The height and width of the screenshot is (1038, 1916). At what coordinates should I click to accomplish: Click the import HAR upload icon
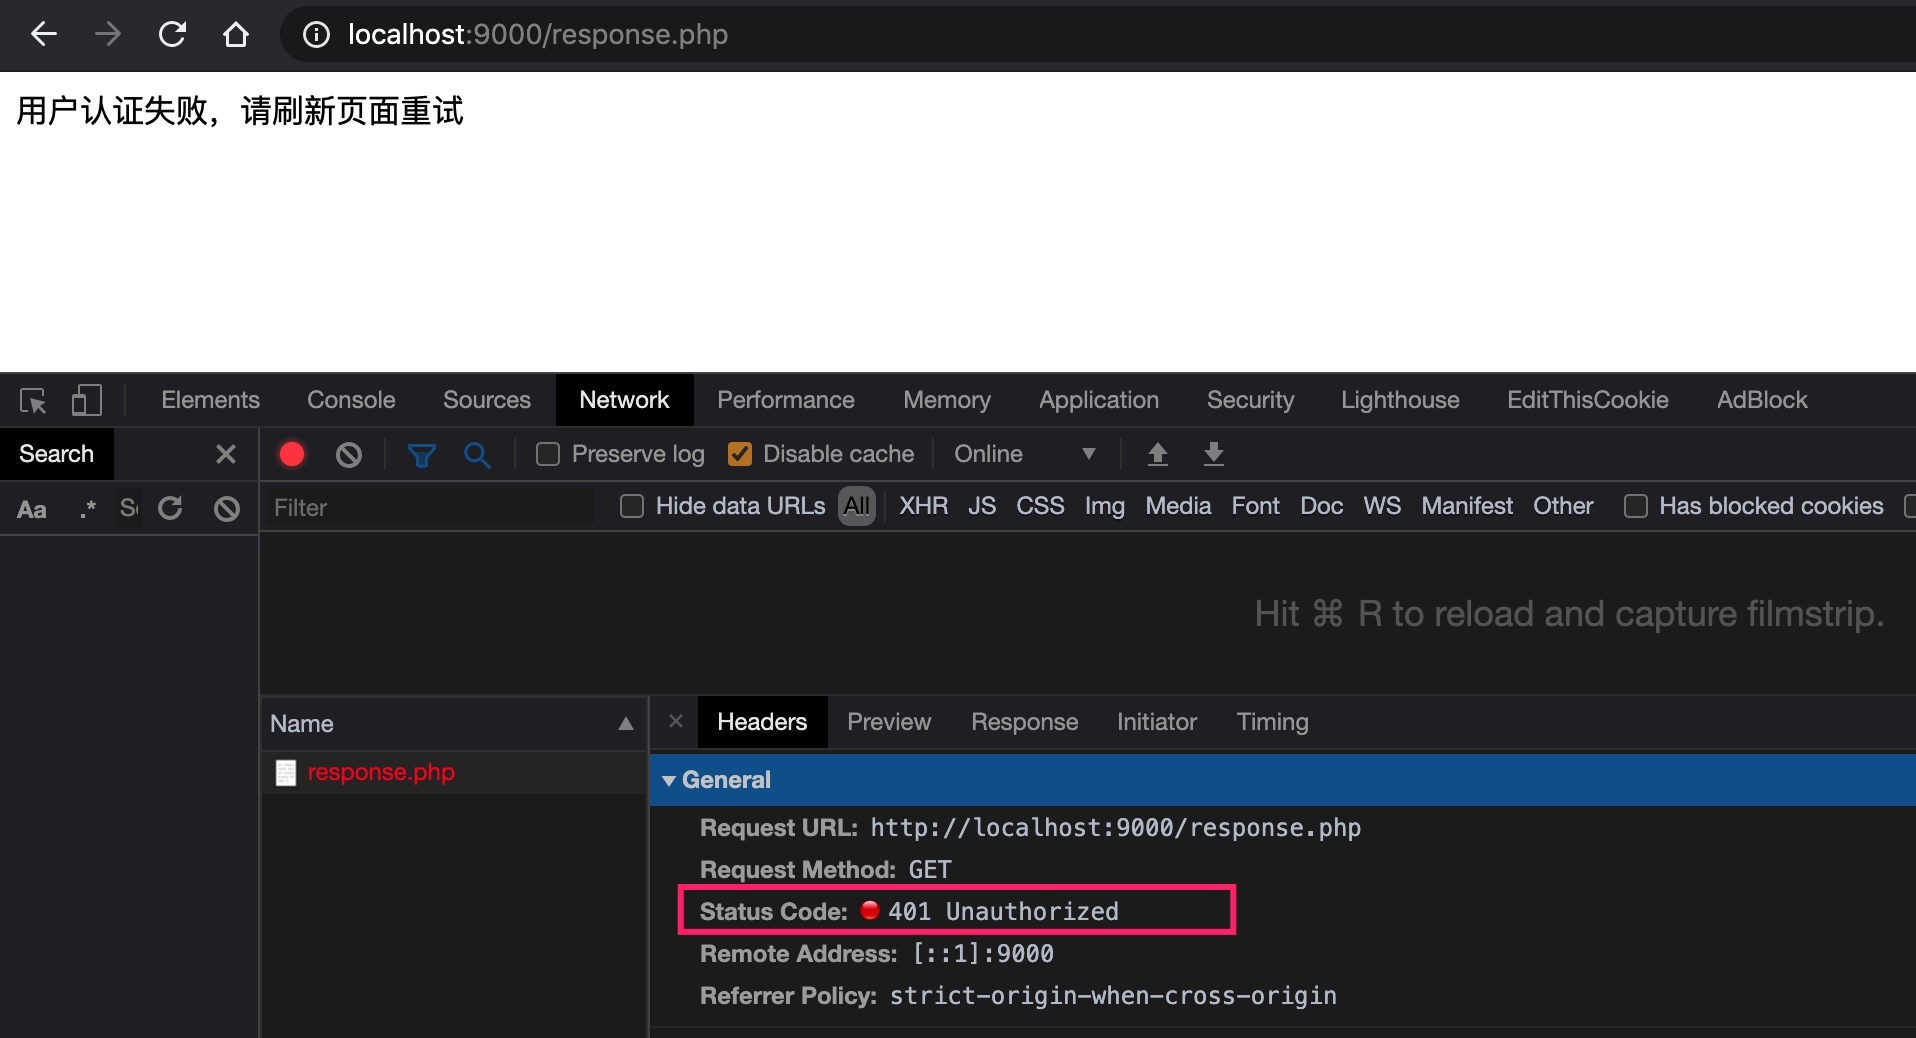click(1158, 454)
